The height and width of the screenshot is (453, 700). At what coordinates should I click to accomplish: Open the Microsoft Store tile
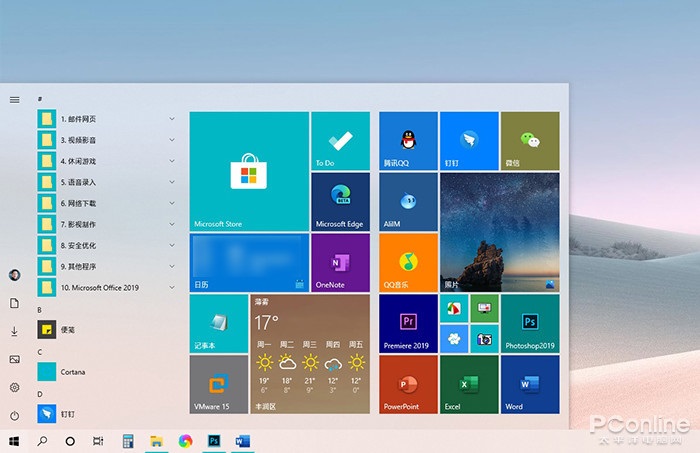tap(249, 171)
